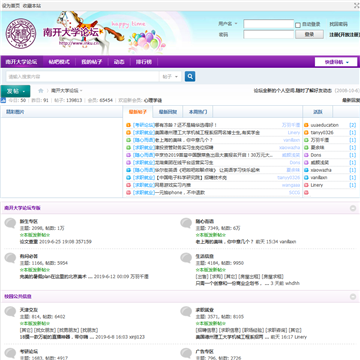The image size is (360, 360).
Task: Click the red rank icon beside Linery in active list
Action: click(306, 185)
